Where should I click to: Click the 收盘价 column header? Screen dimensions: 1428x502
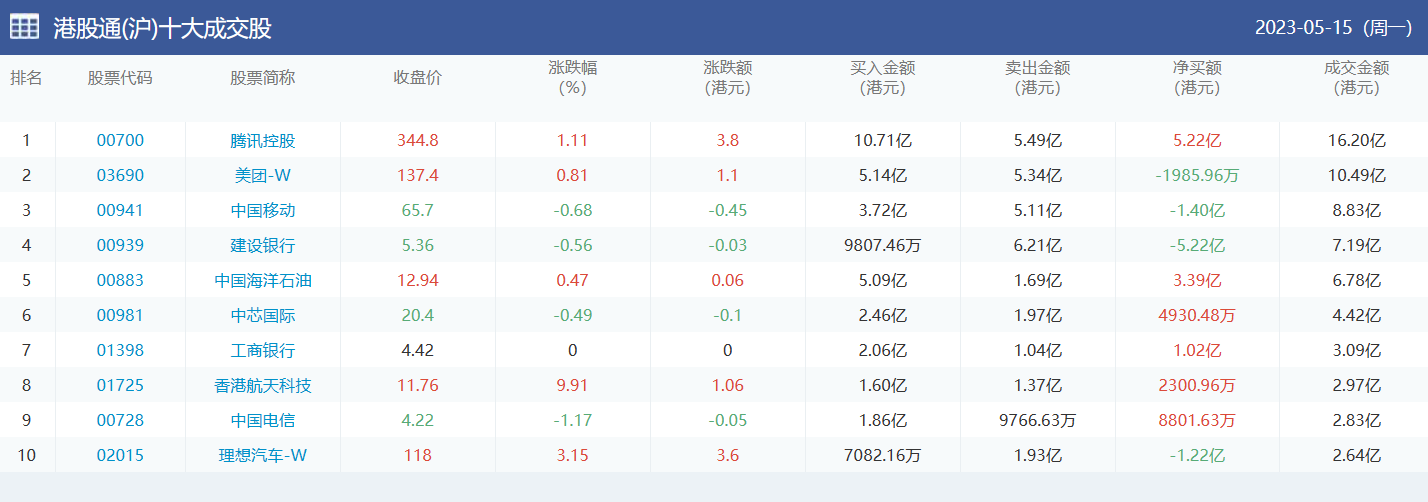click(x=418, y=78)
